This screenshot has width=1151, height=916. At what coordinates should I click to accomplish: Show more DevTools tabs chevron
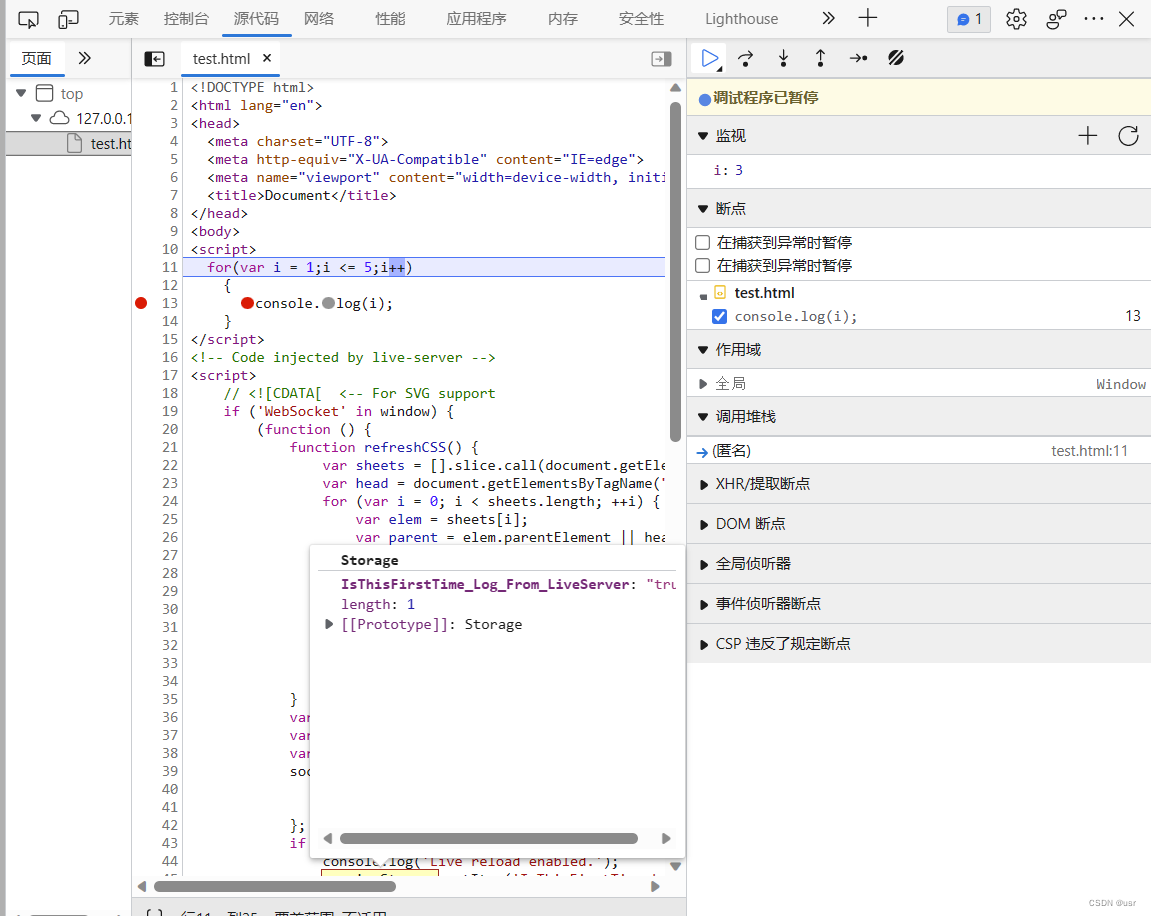[828, 18]
